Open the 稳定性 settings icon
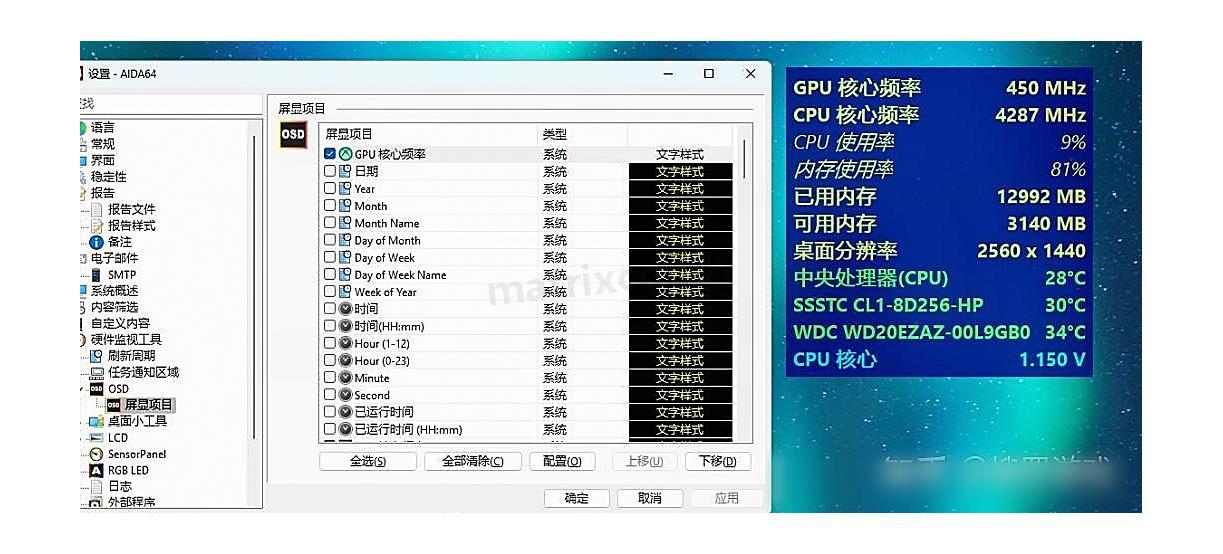The image size is (1223, 554). pyautogui.click(x=83, y=177)
